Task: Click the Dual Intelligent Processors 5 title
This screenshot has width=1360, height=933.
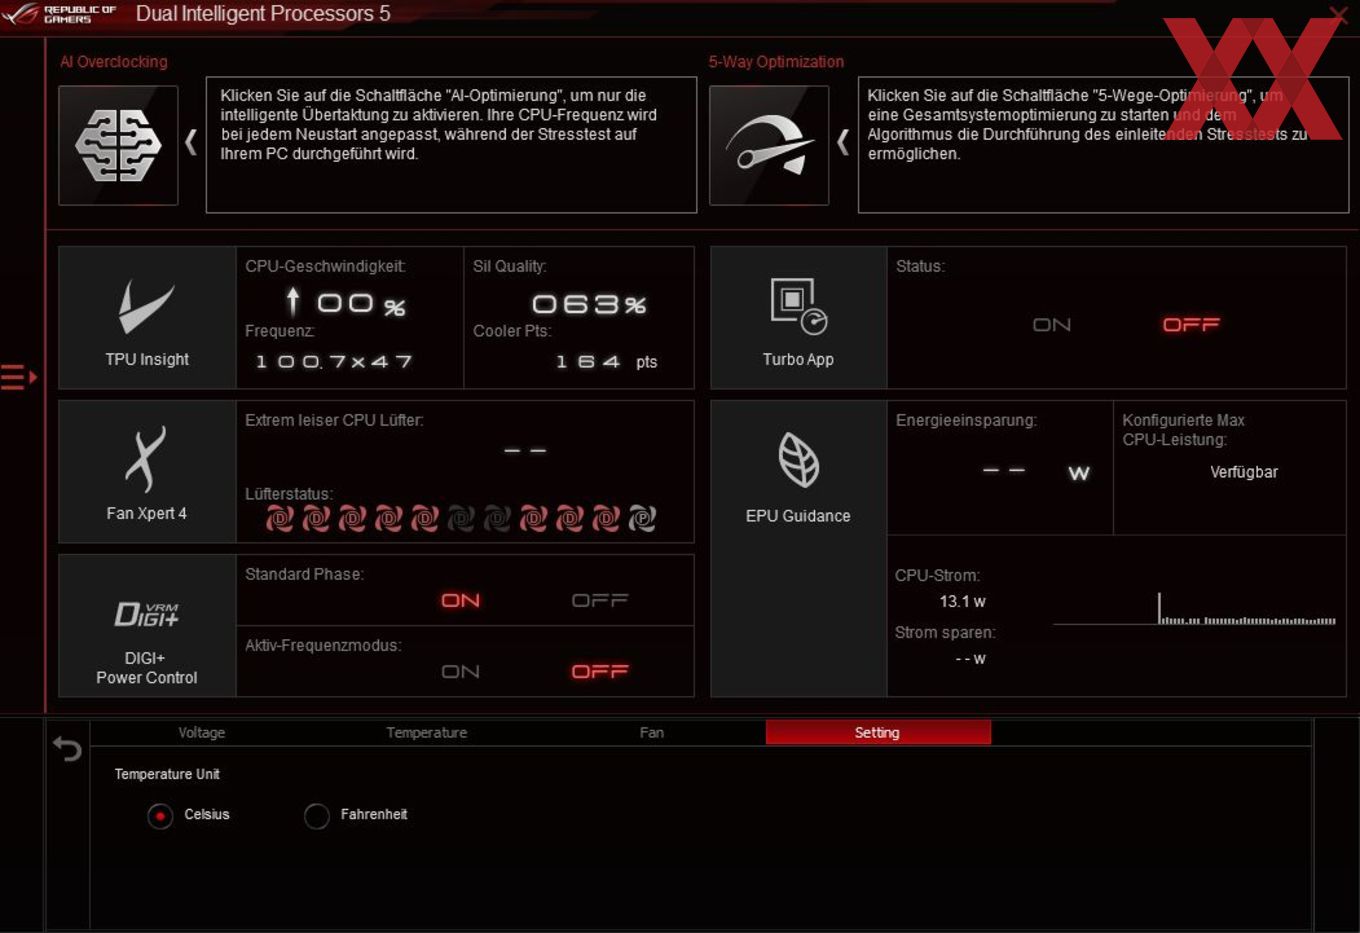Action: pyautogui.click(x=263, y=14)
